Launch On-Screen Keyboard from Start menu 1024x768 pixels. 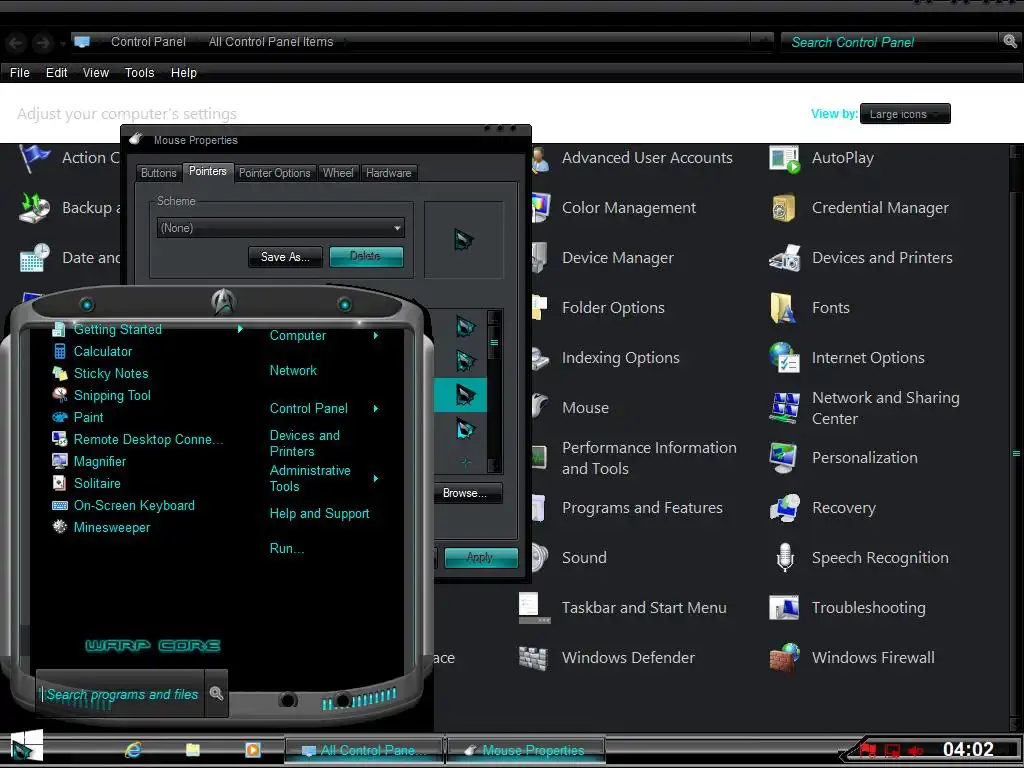134,505
